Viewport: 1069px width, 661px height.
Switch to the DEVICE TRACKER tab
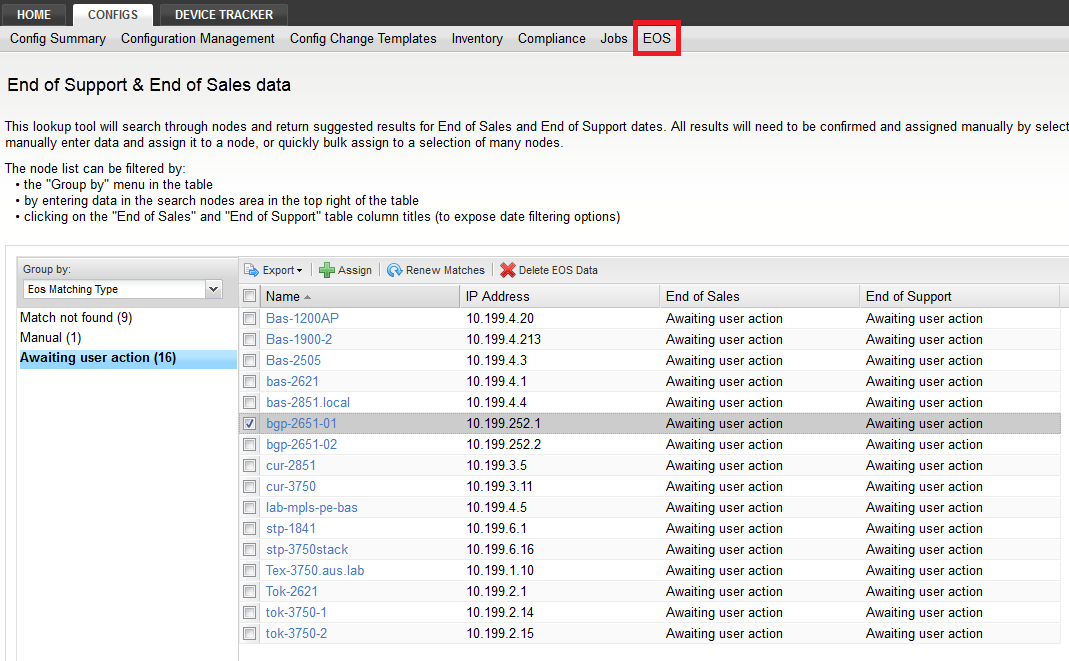[x=224, y=14]
